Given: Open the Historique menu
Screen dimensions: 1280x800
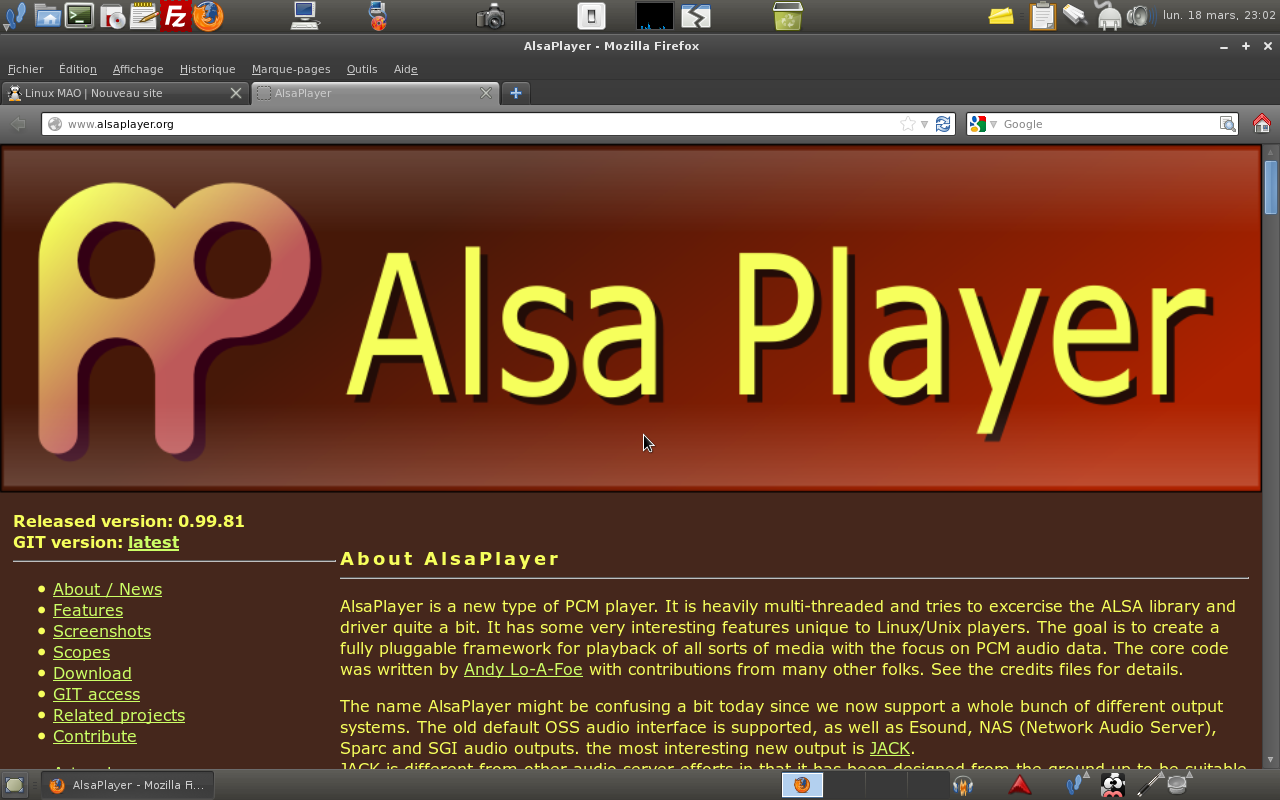Looking at the screenshot, I should point(207,69).
